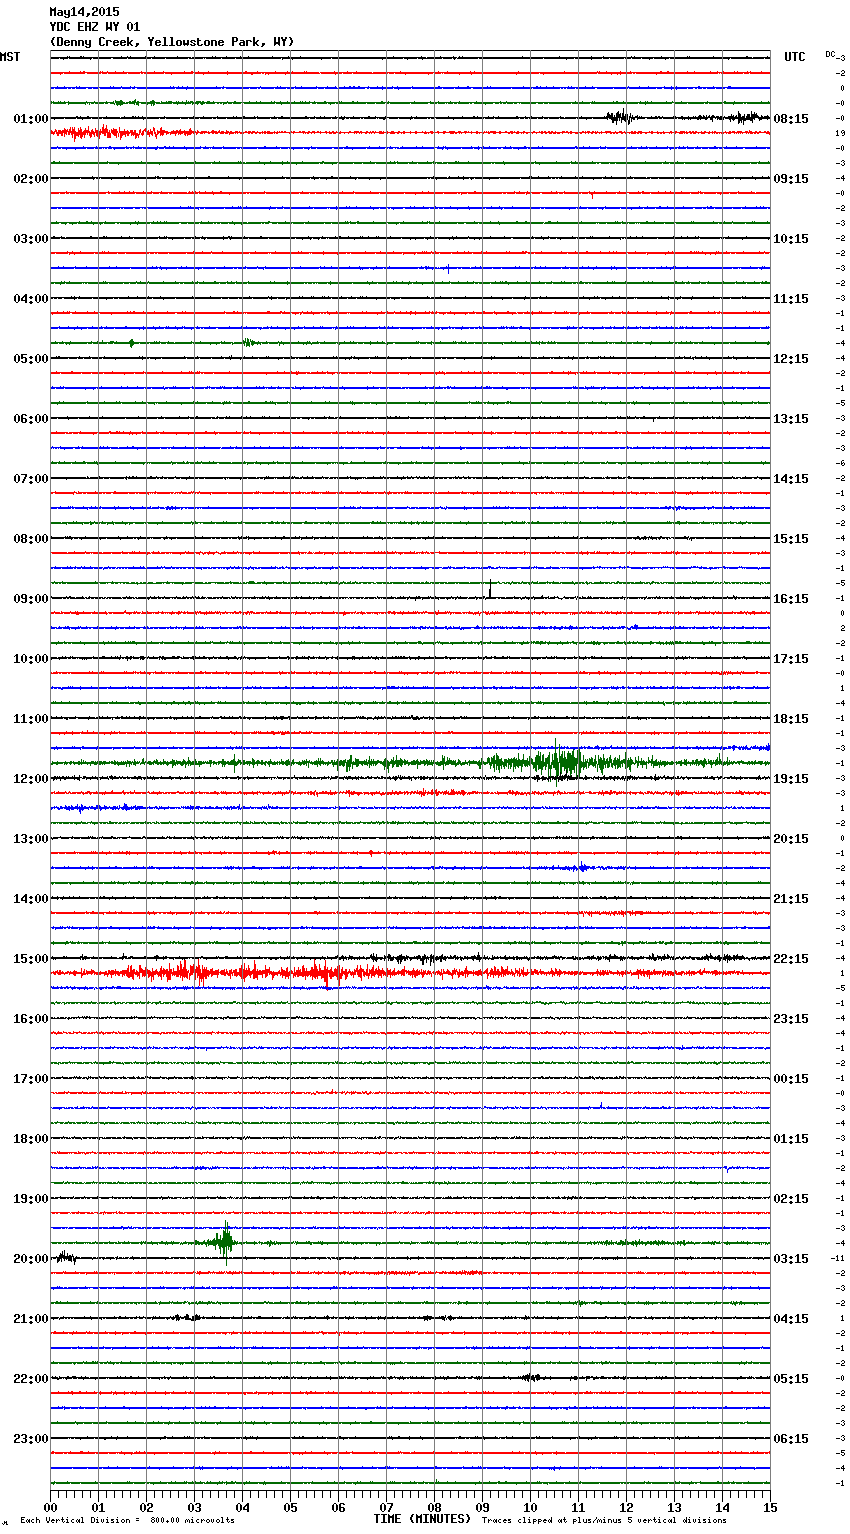The width and height of the screenshot is (850, 1534).
Task: Select the 22:00 MST time label
Action: point(31,1379)
